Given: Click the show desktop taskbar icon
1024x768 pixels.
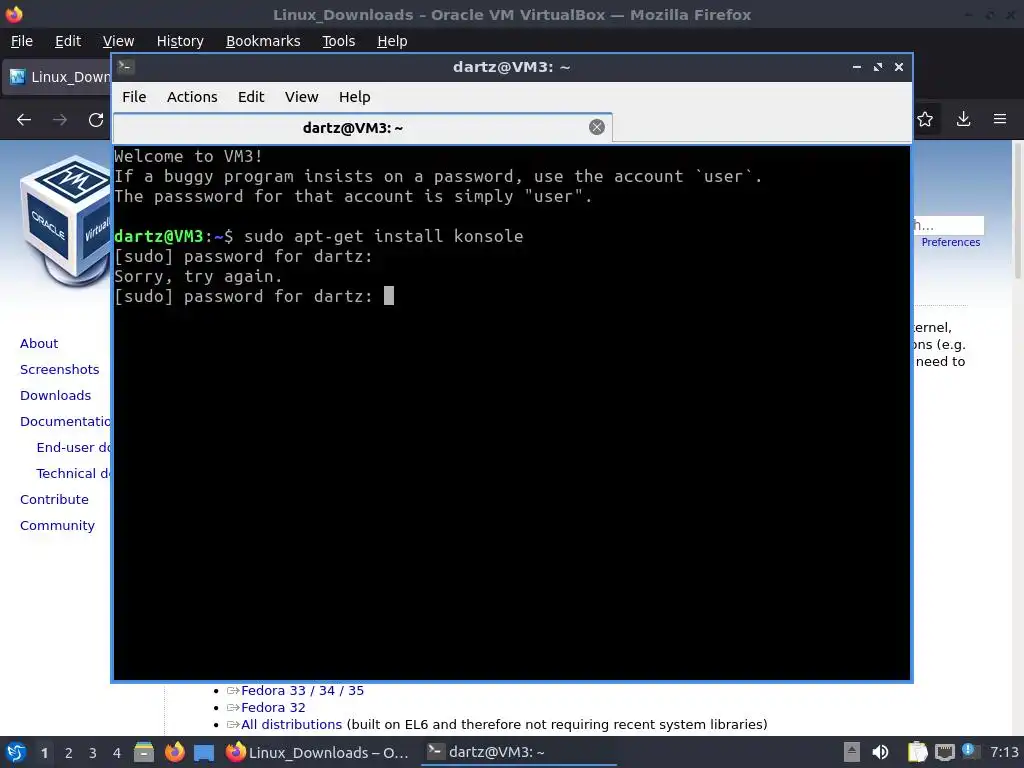Looking at the screenshot, I should coord(204,753).
